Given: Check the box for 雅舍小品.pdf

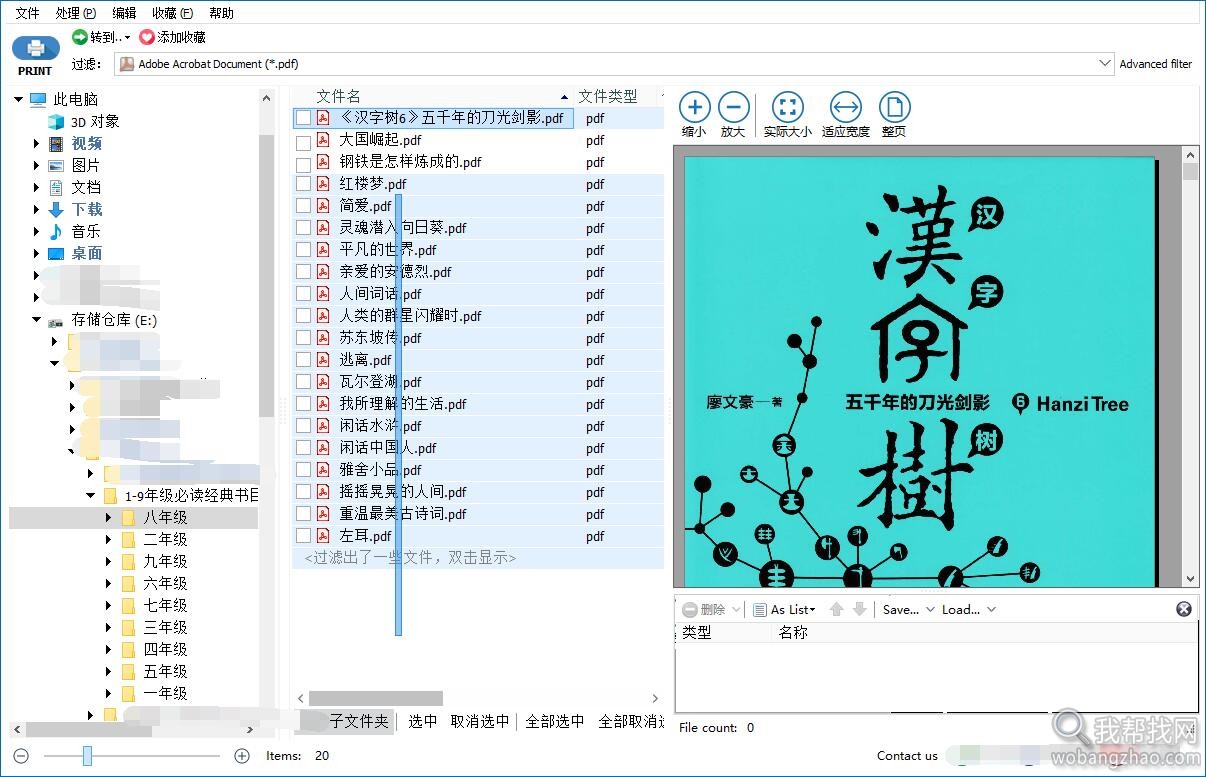Looking at the screenshot, I should pos(303,470).
